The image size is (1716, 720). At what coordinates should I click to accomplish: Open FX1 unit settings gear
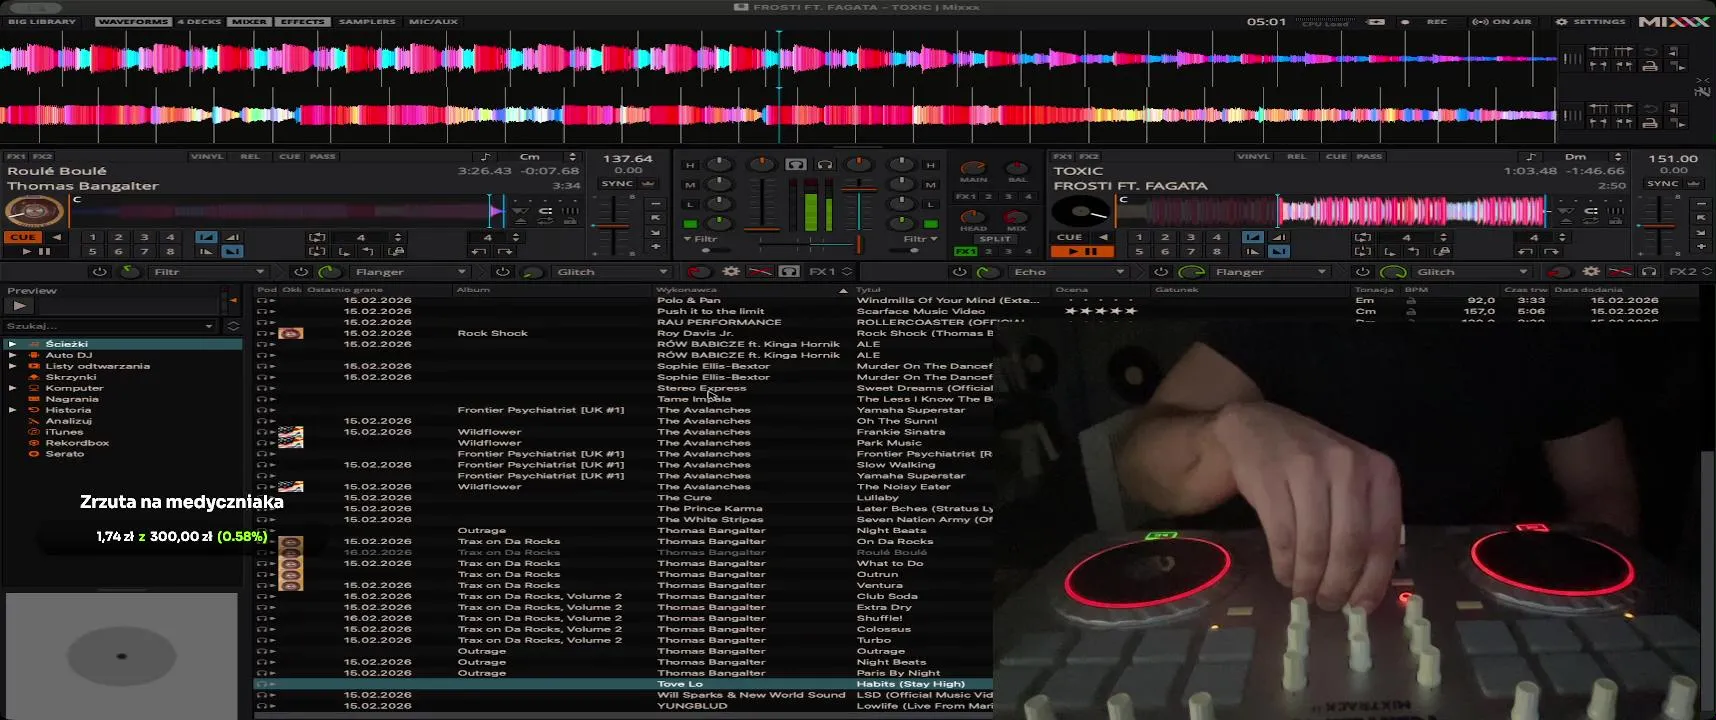tap(731, 272)
